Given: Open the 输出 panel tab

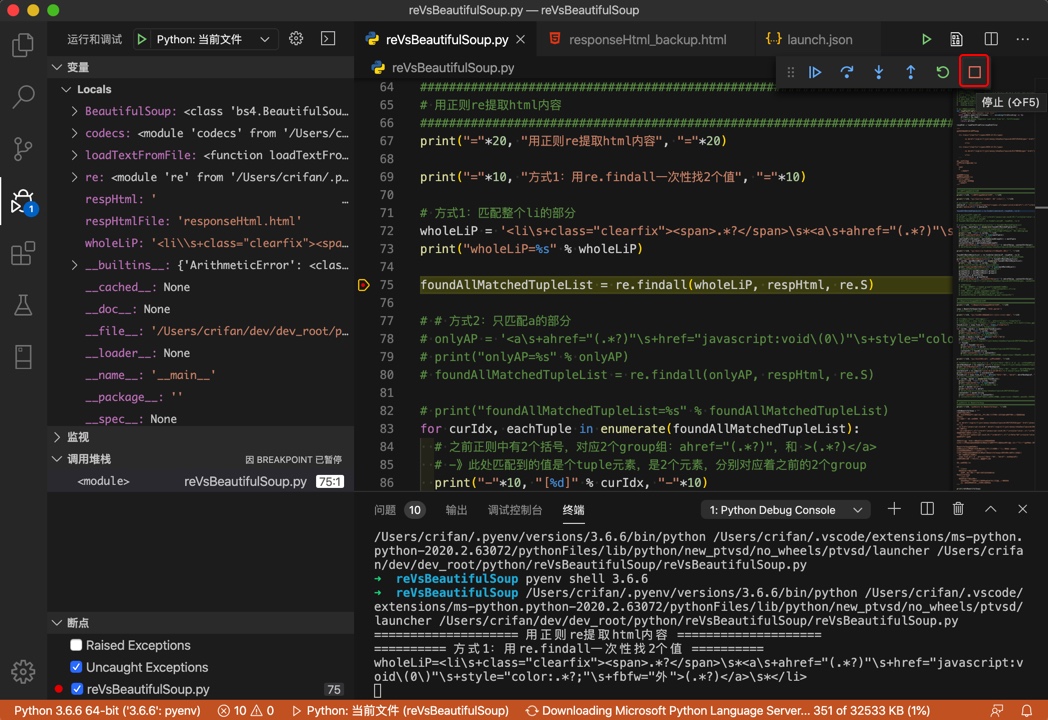Looking at the screenshot, I should pyautogui.click(x=456, y=510).
